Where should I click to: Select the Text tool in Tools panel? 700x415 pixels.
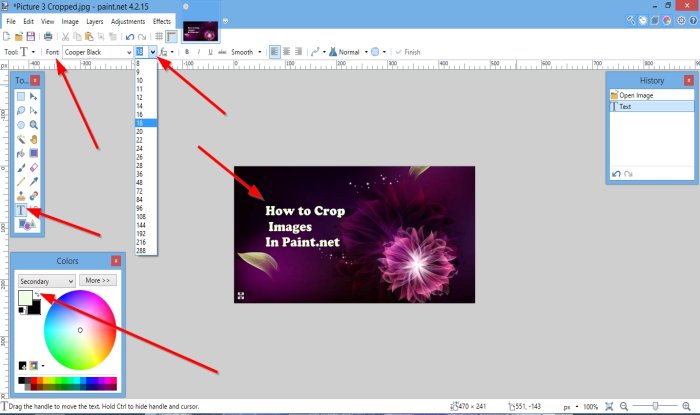tap(21, 210)
